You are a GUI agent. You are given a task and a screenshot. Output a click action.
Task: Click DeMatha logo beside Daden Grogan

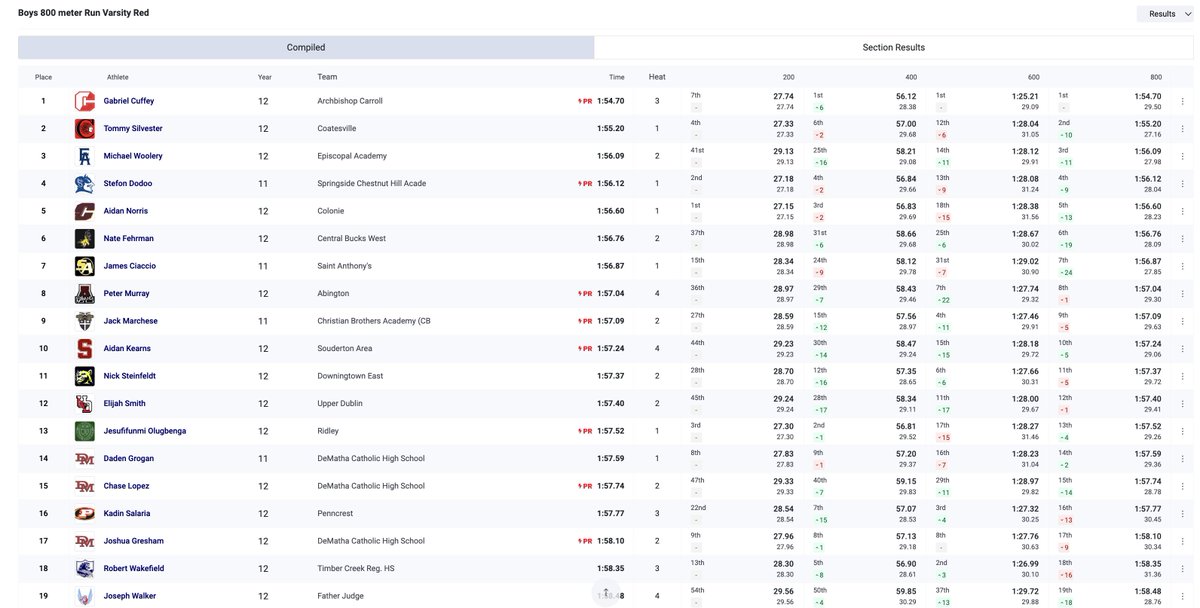coord(84,459)
